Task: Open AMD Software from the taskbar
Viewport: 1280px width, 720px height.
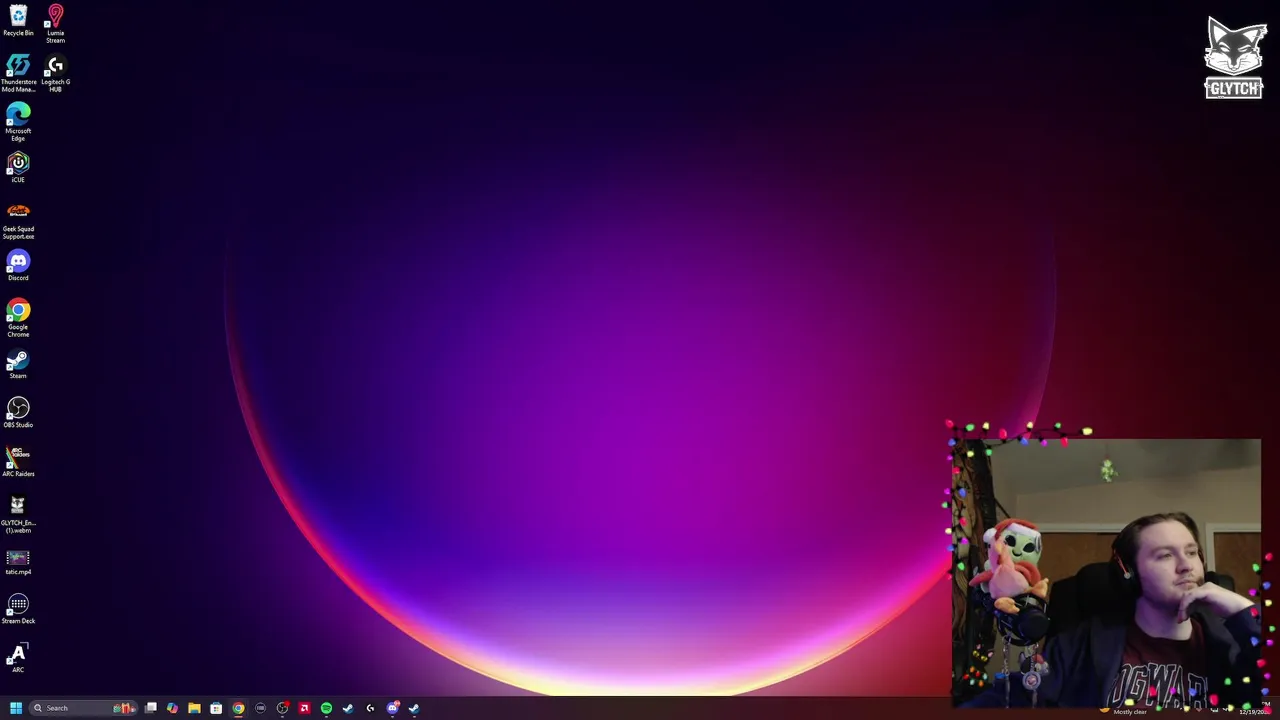Action: [304, 708]
